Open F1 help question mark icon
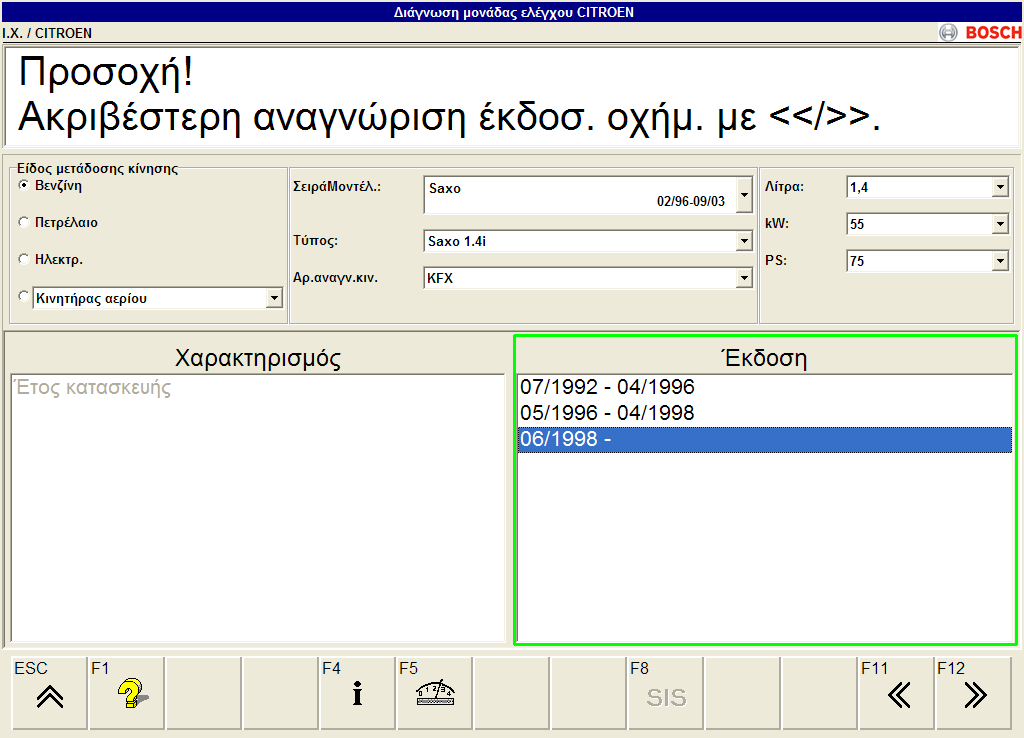The image size is (1024, 738). [x=127, y=693]
